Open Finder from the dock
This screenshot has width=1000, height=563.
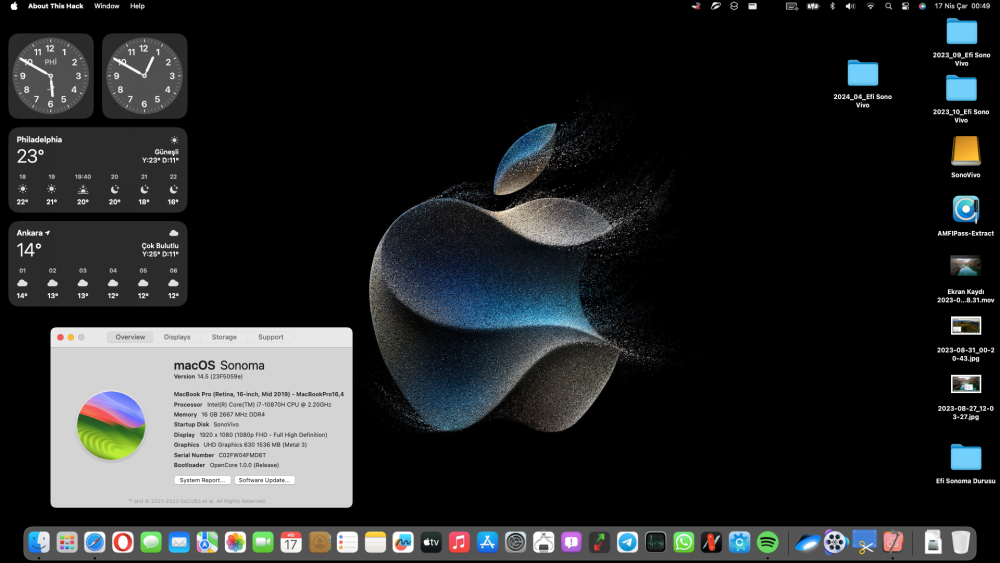(39, 543)
